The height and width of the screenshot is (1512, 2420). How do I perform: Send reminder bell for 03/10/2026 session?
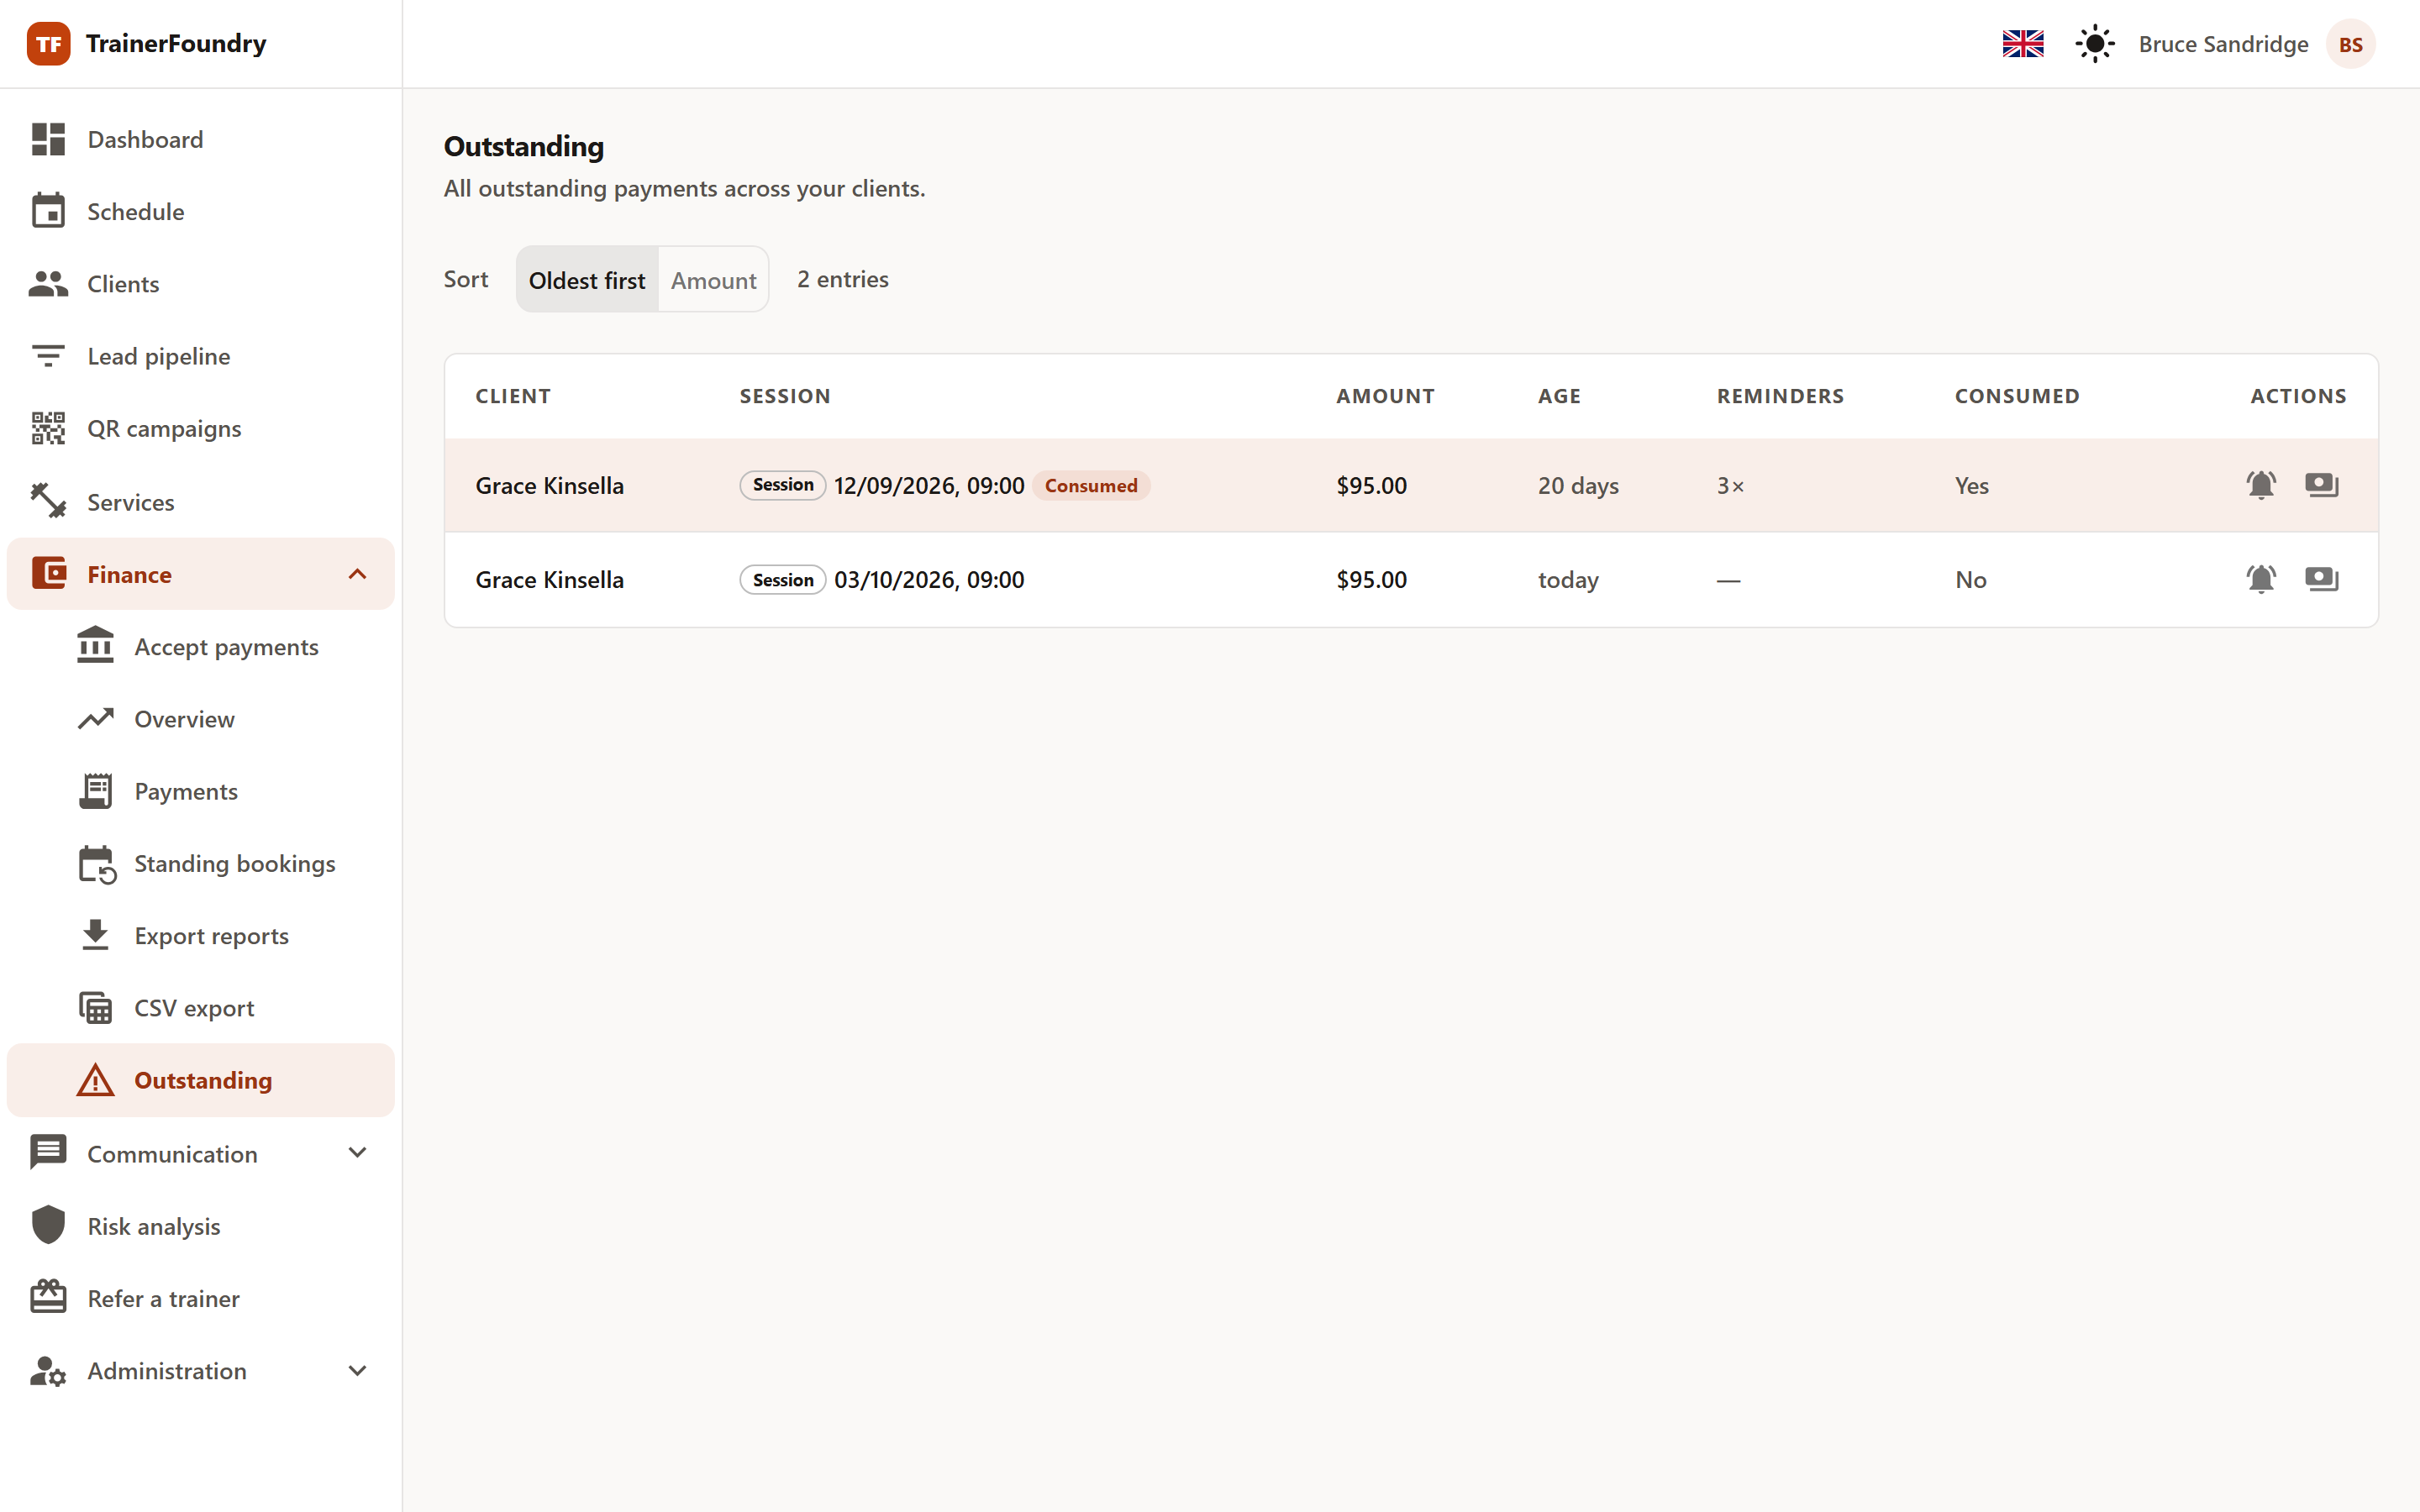coord(2261,579)
